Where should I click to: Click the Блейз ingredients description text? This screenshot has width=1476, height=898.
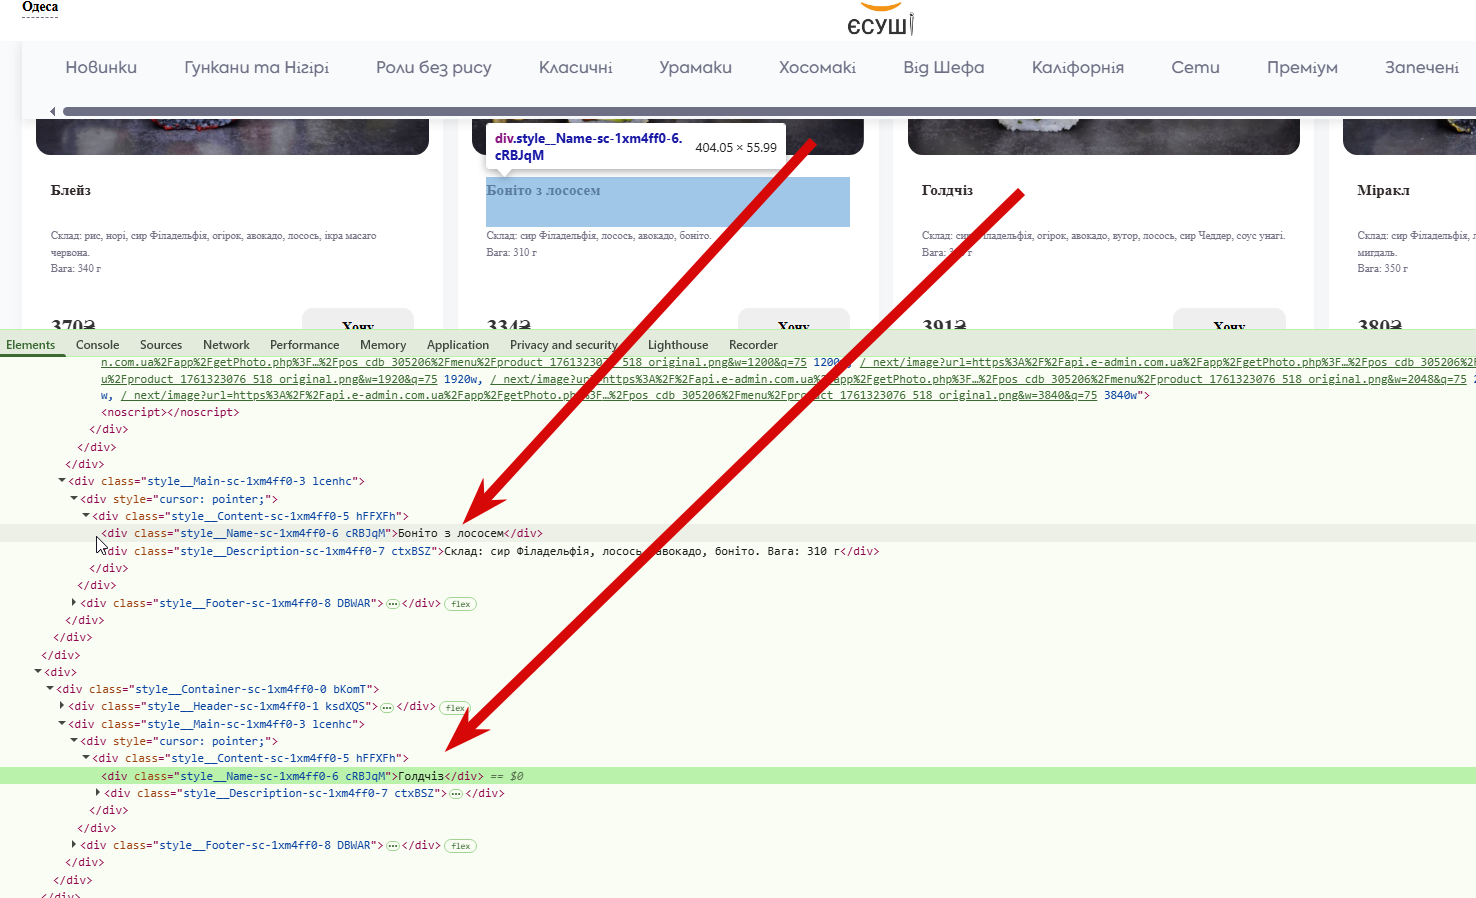pos(213,244)
